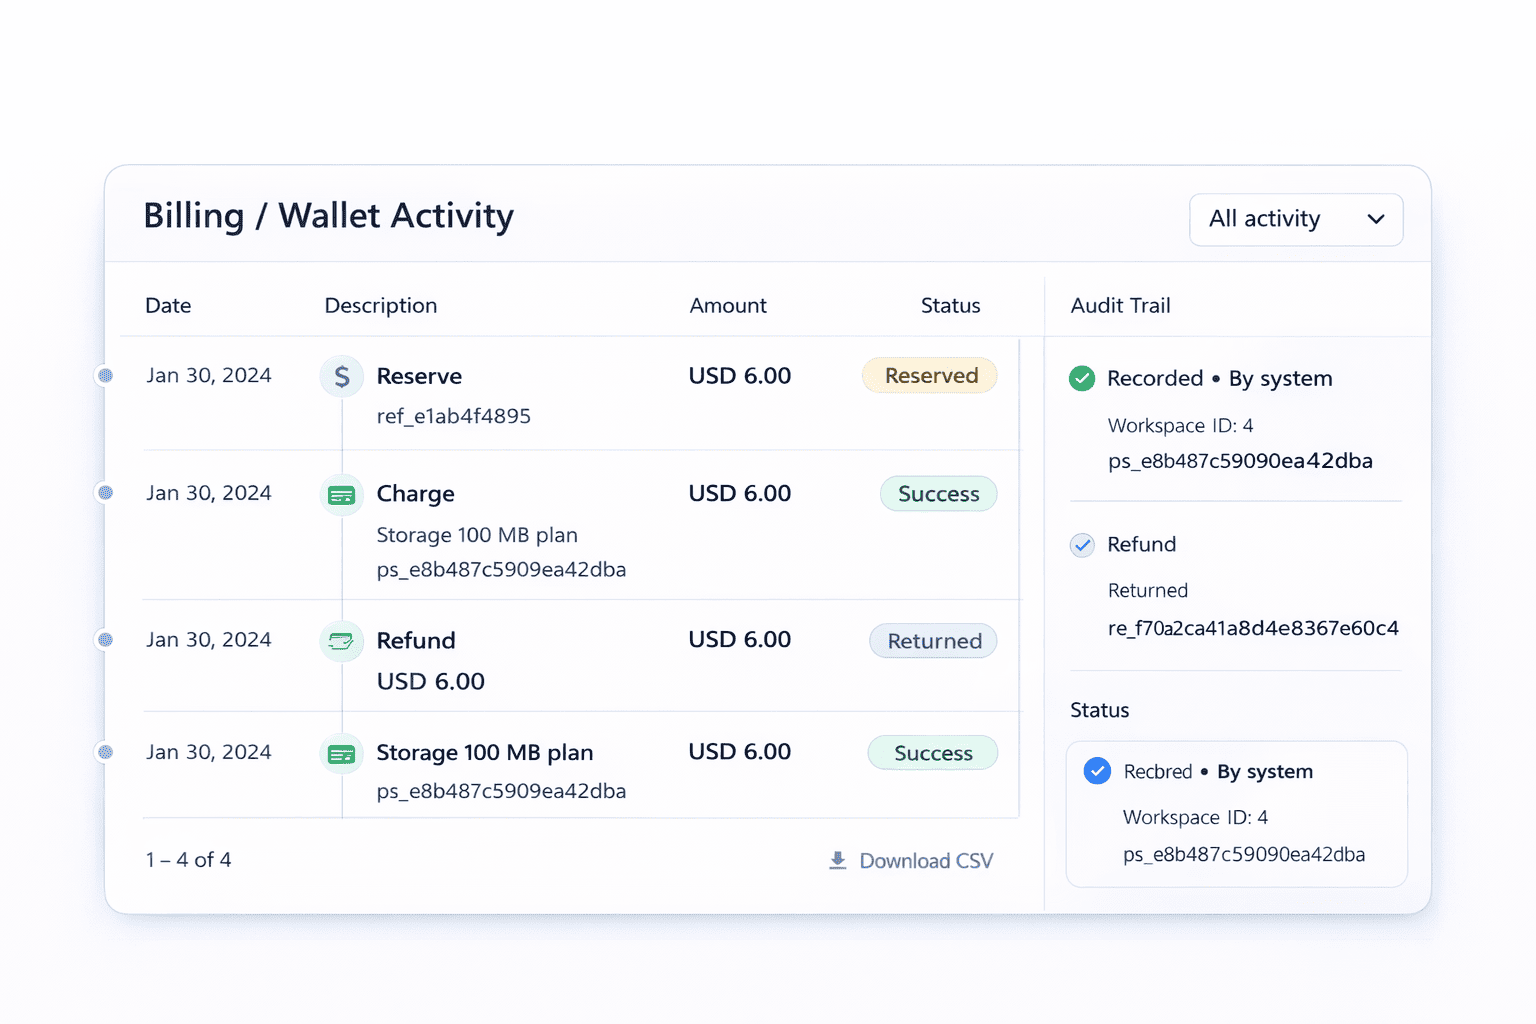This screenshot has height=1024, width=1536.
Task: Select the Audit Trail section header
Action: [x=1120, y=305]
